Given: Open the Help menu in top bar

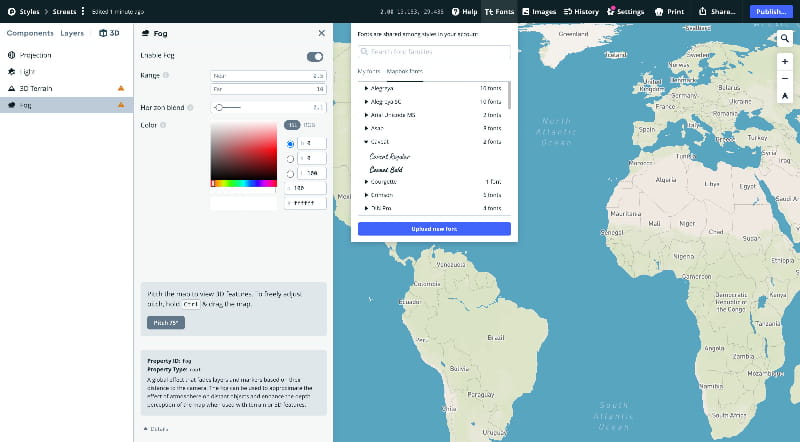Looking at the screenshot, I should (x=464, y=11).
